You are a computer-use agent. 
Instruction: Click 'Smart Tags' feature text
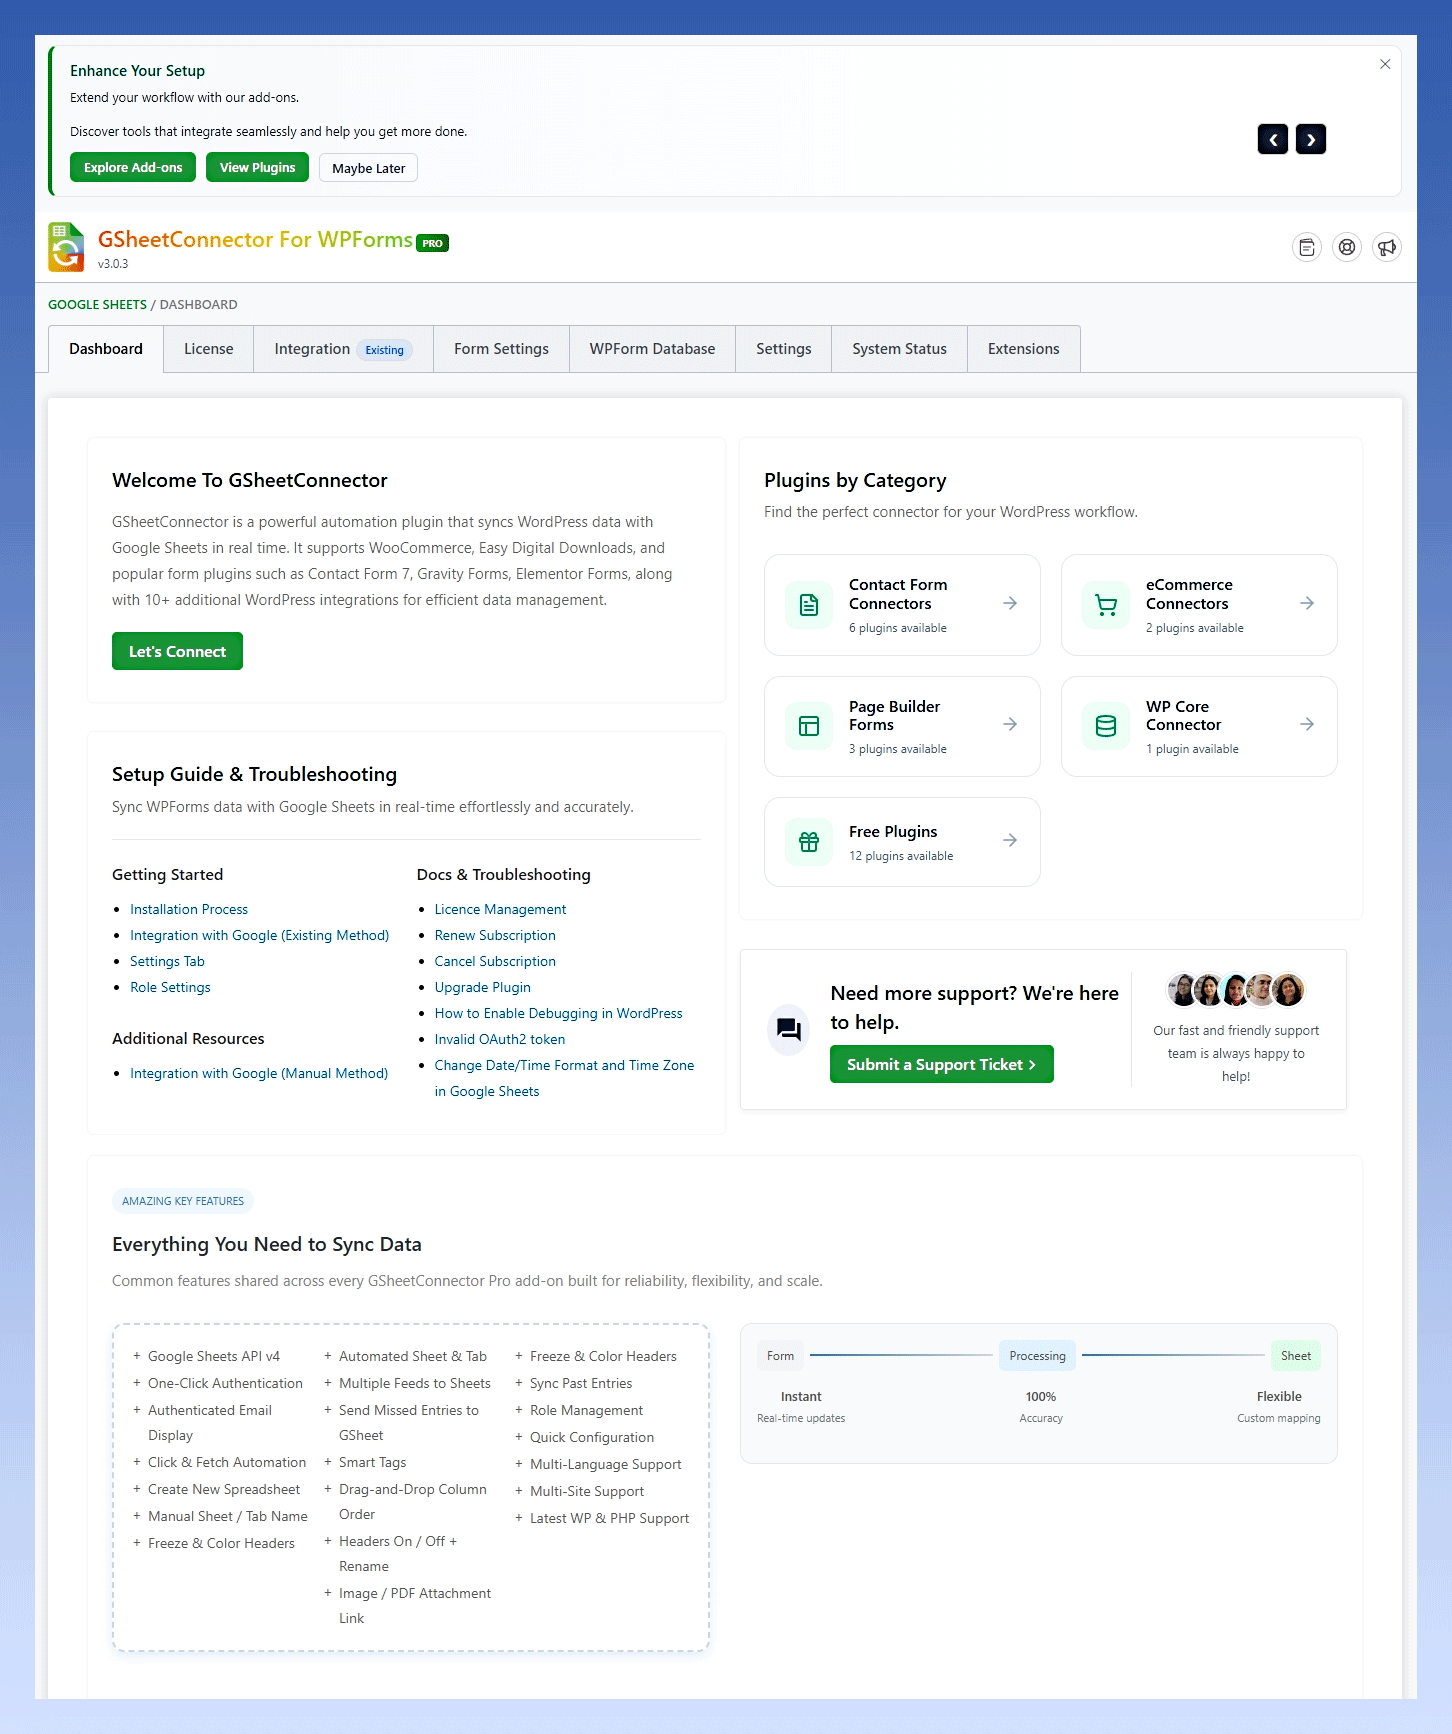tap(372, 1462)
